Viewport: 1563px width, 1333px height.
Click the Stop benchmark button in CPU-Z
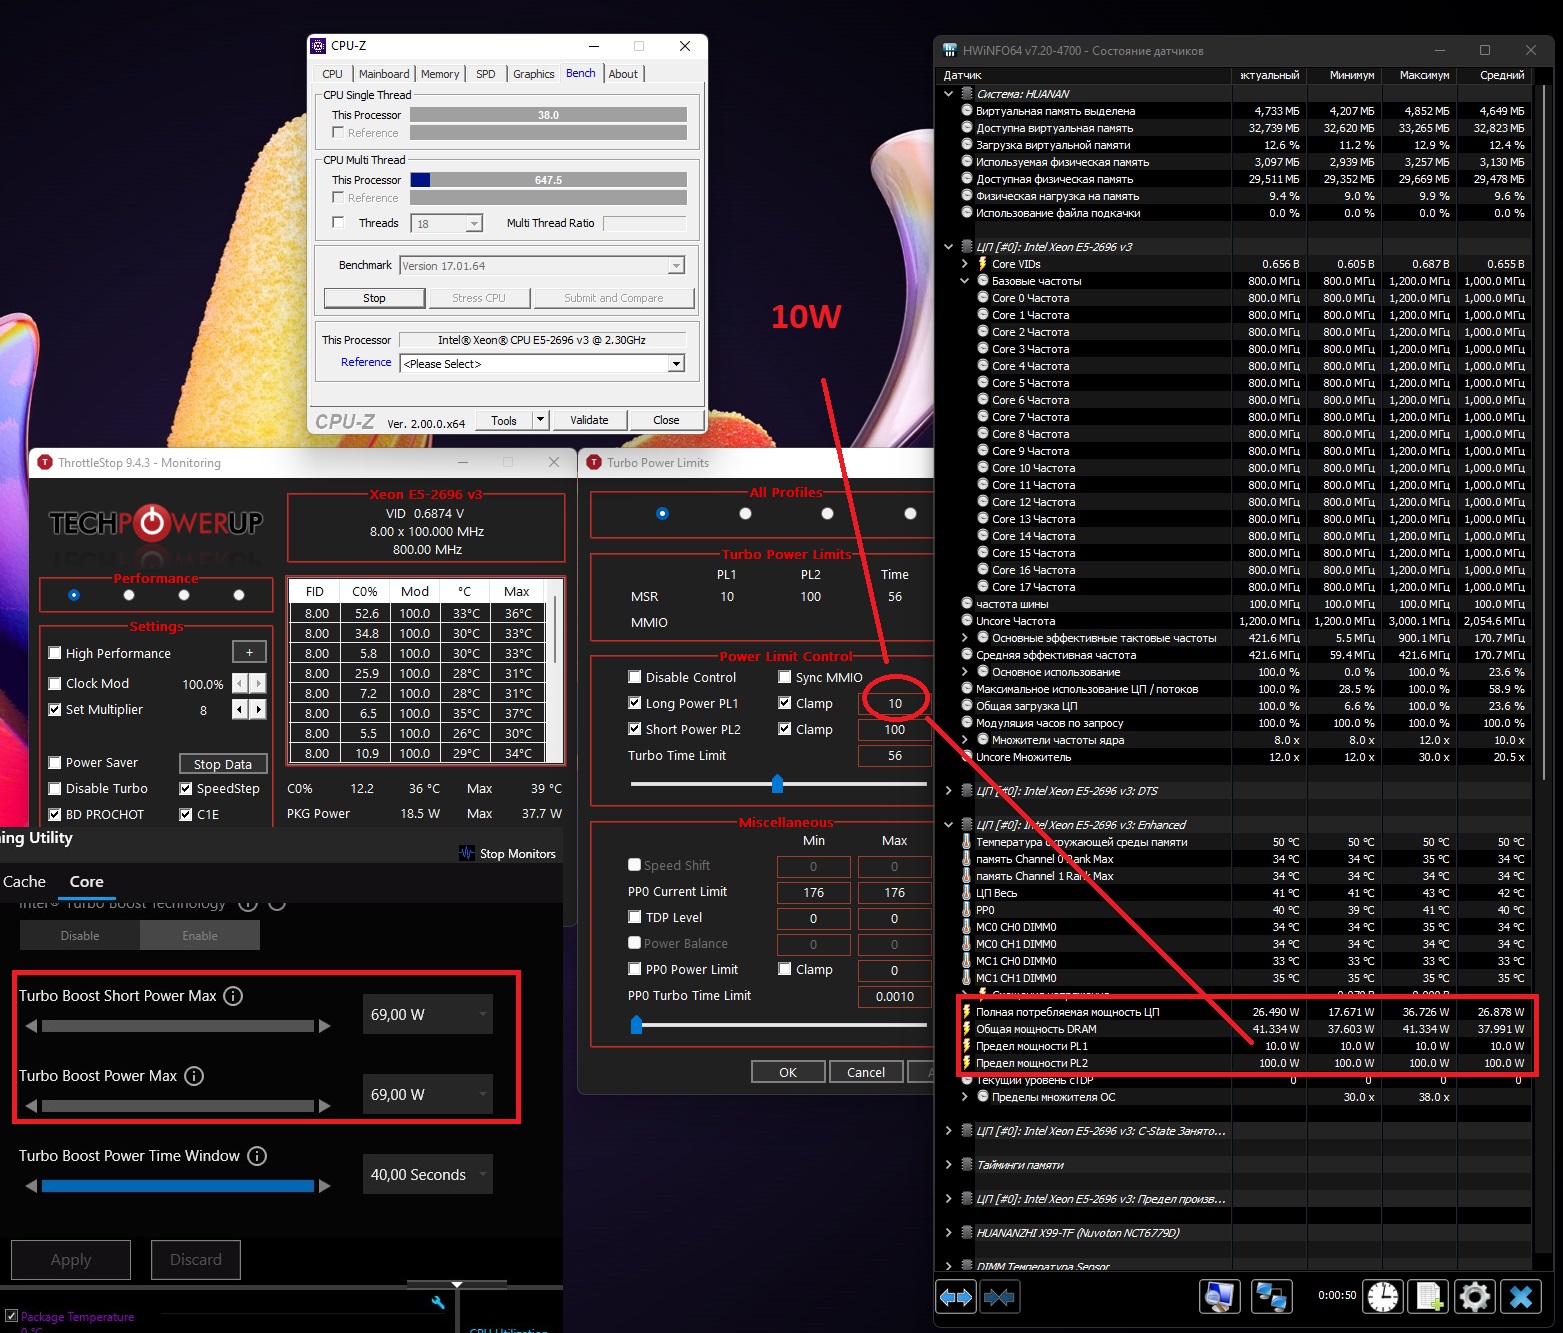(374, 298)
